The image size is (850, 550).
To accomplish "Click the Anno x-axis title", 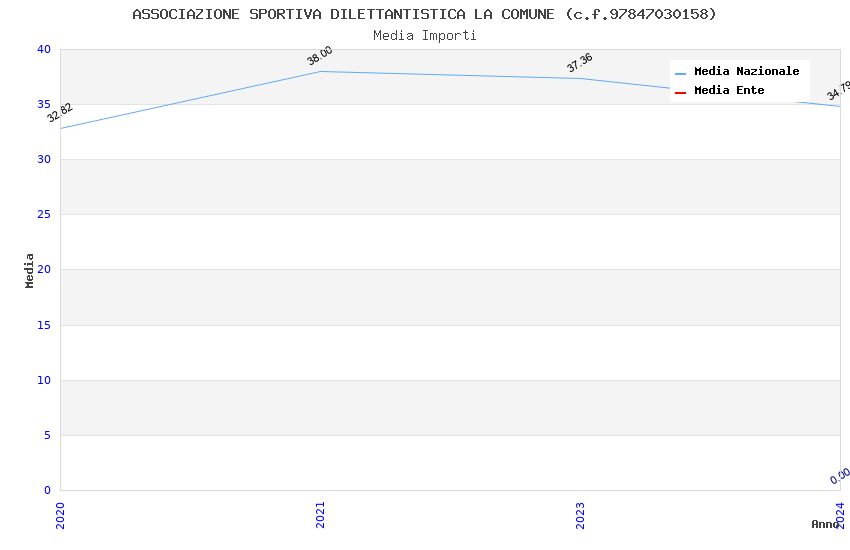I will click(x=825, y=524).
